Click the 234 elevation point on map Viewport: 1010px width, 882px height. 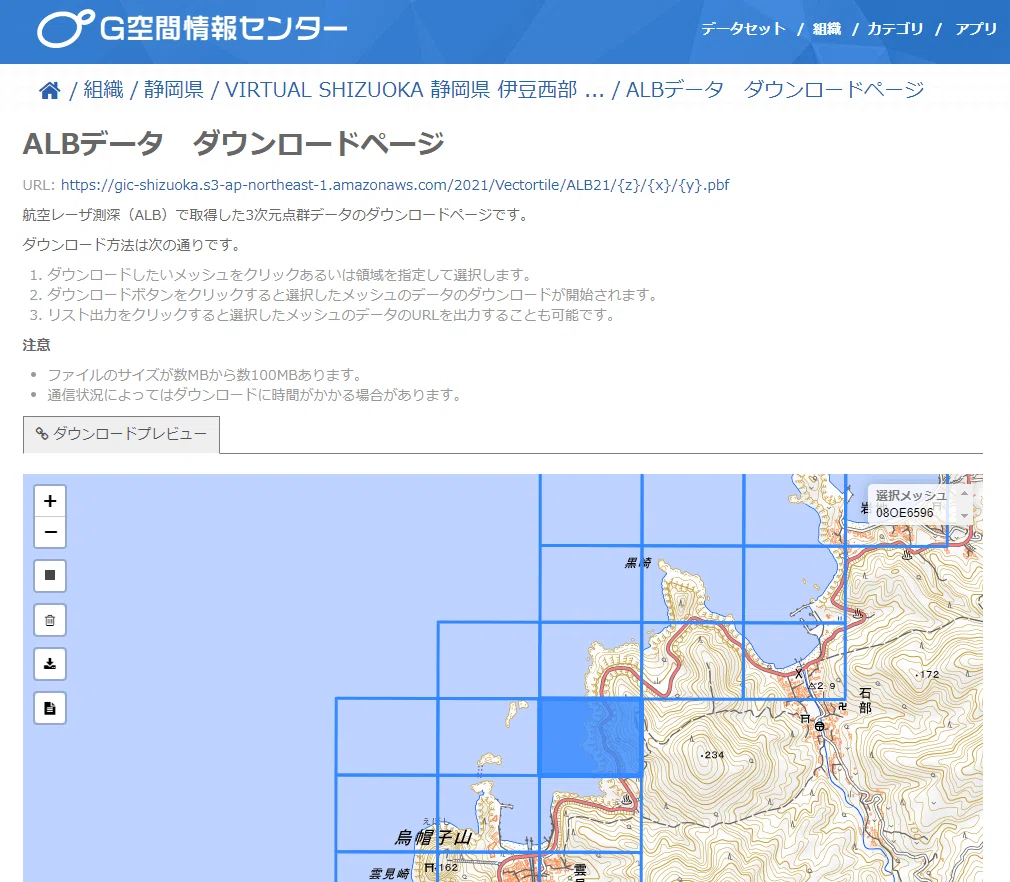[x=713, y=754]
